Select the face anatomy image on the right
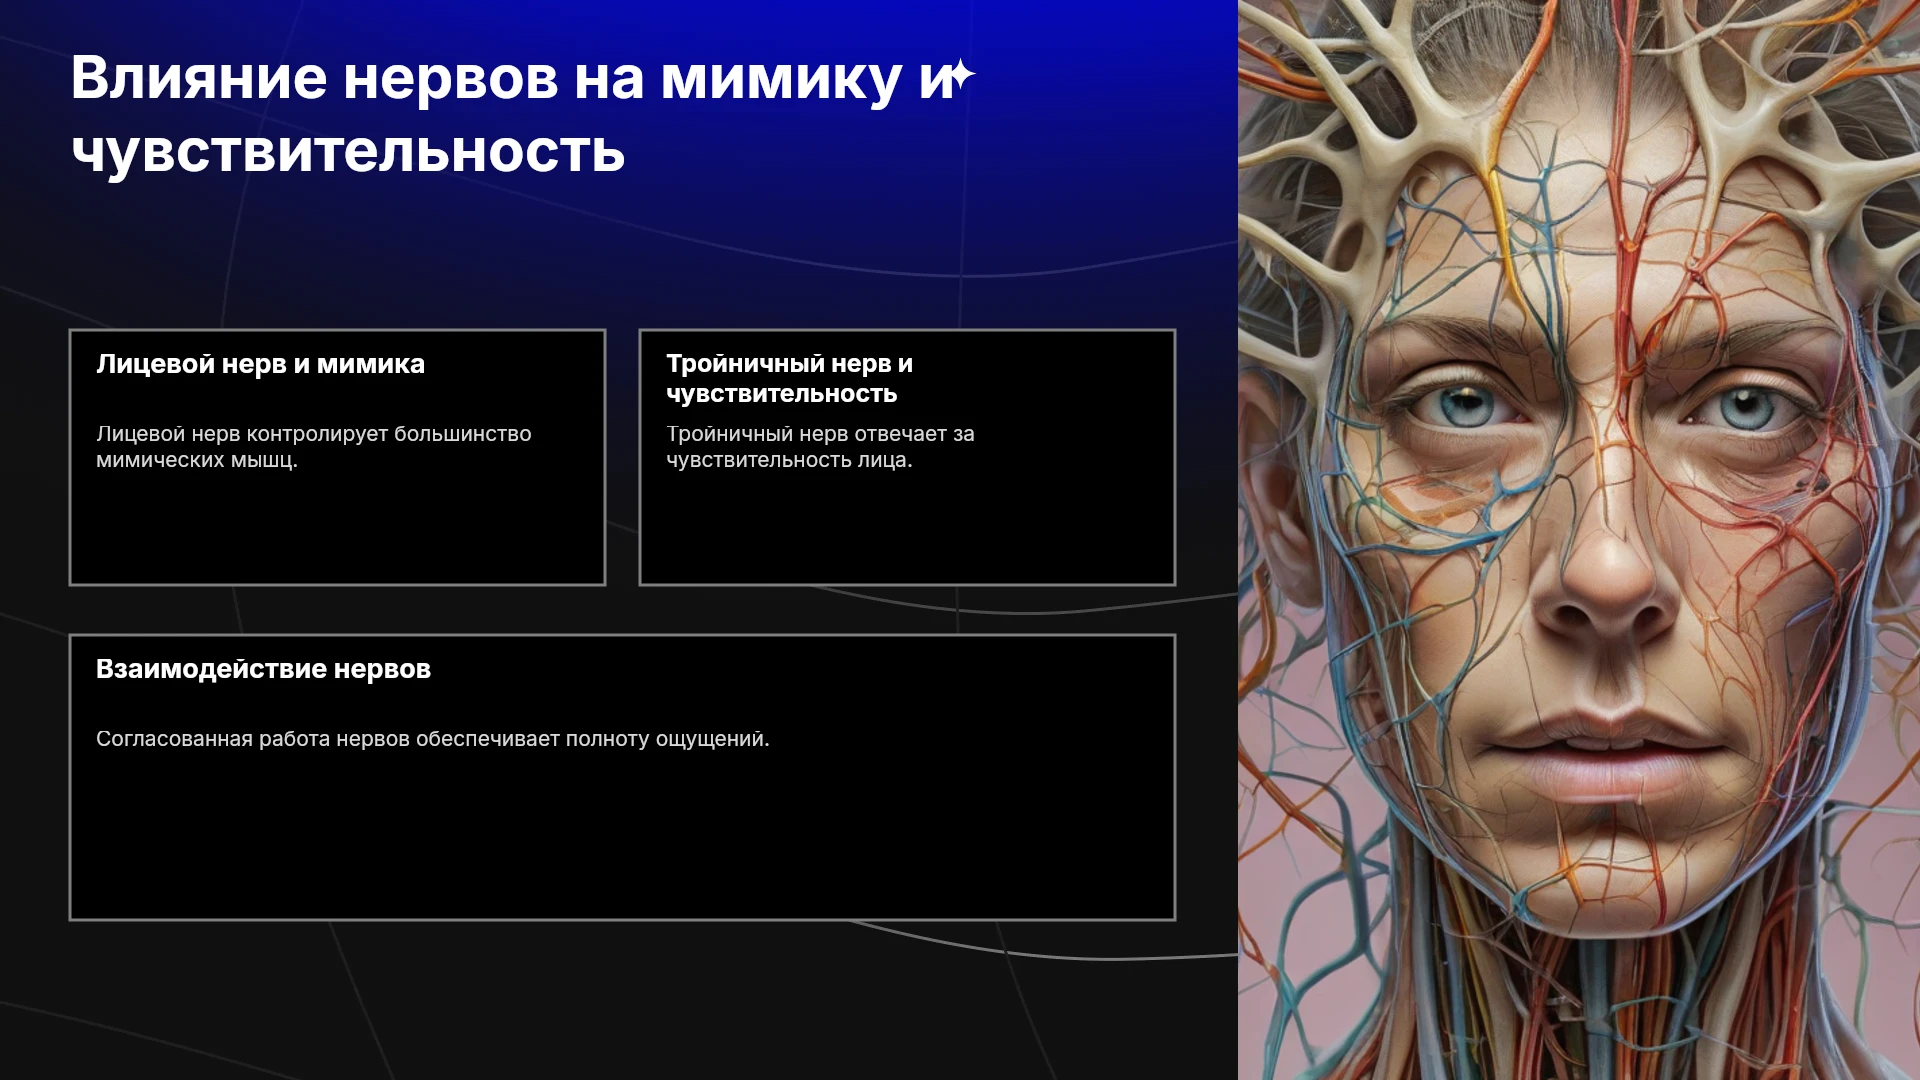Screen dimensions: 1920x1080 (1579, 540)
